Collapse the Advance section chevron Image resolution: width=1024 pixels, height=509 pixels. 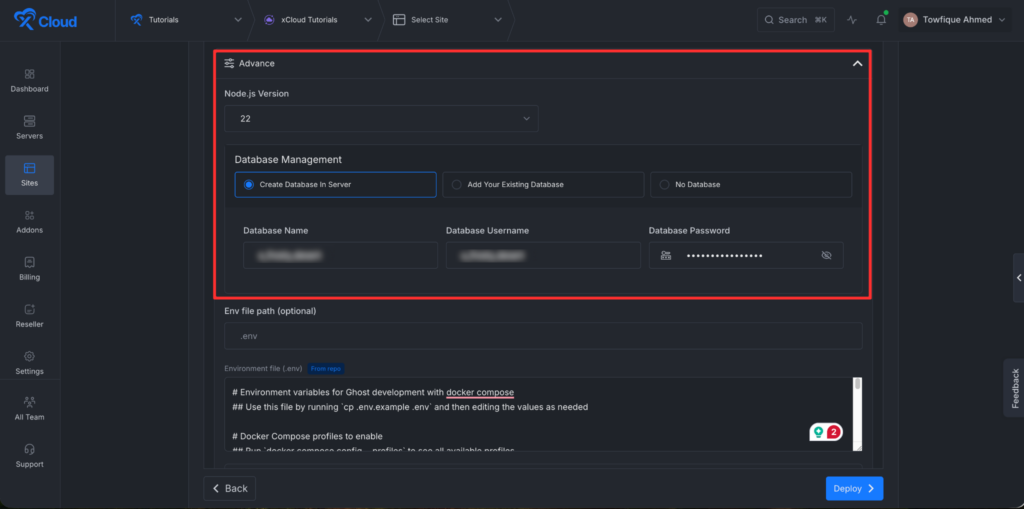point(857,63)
